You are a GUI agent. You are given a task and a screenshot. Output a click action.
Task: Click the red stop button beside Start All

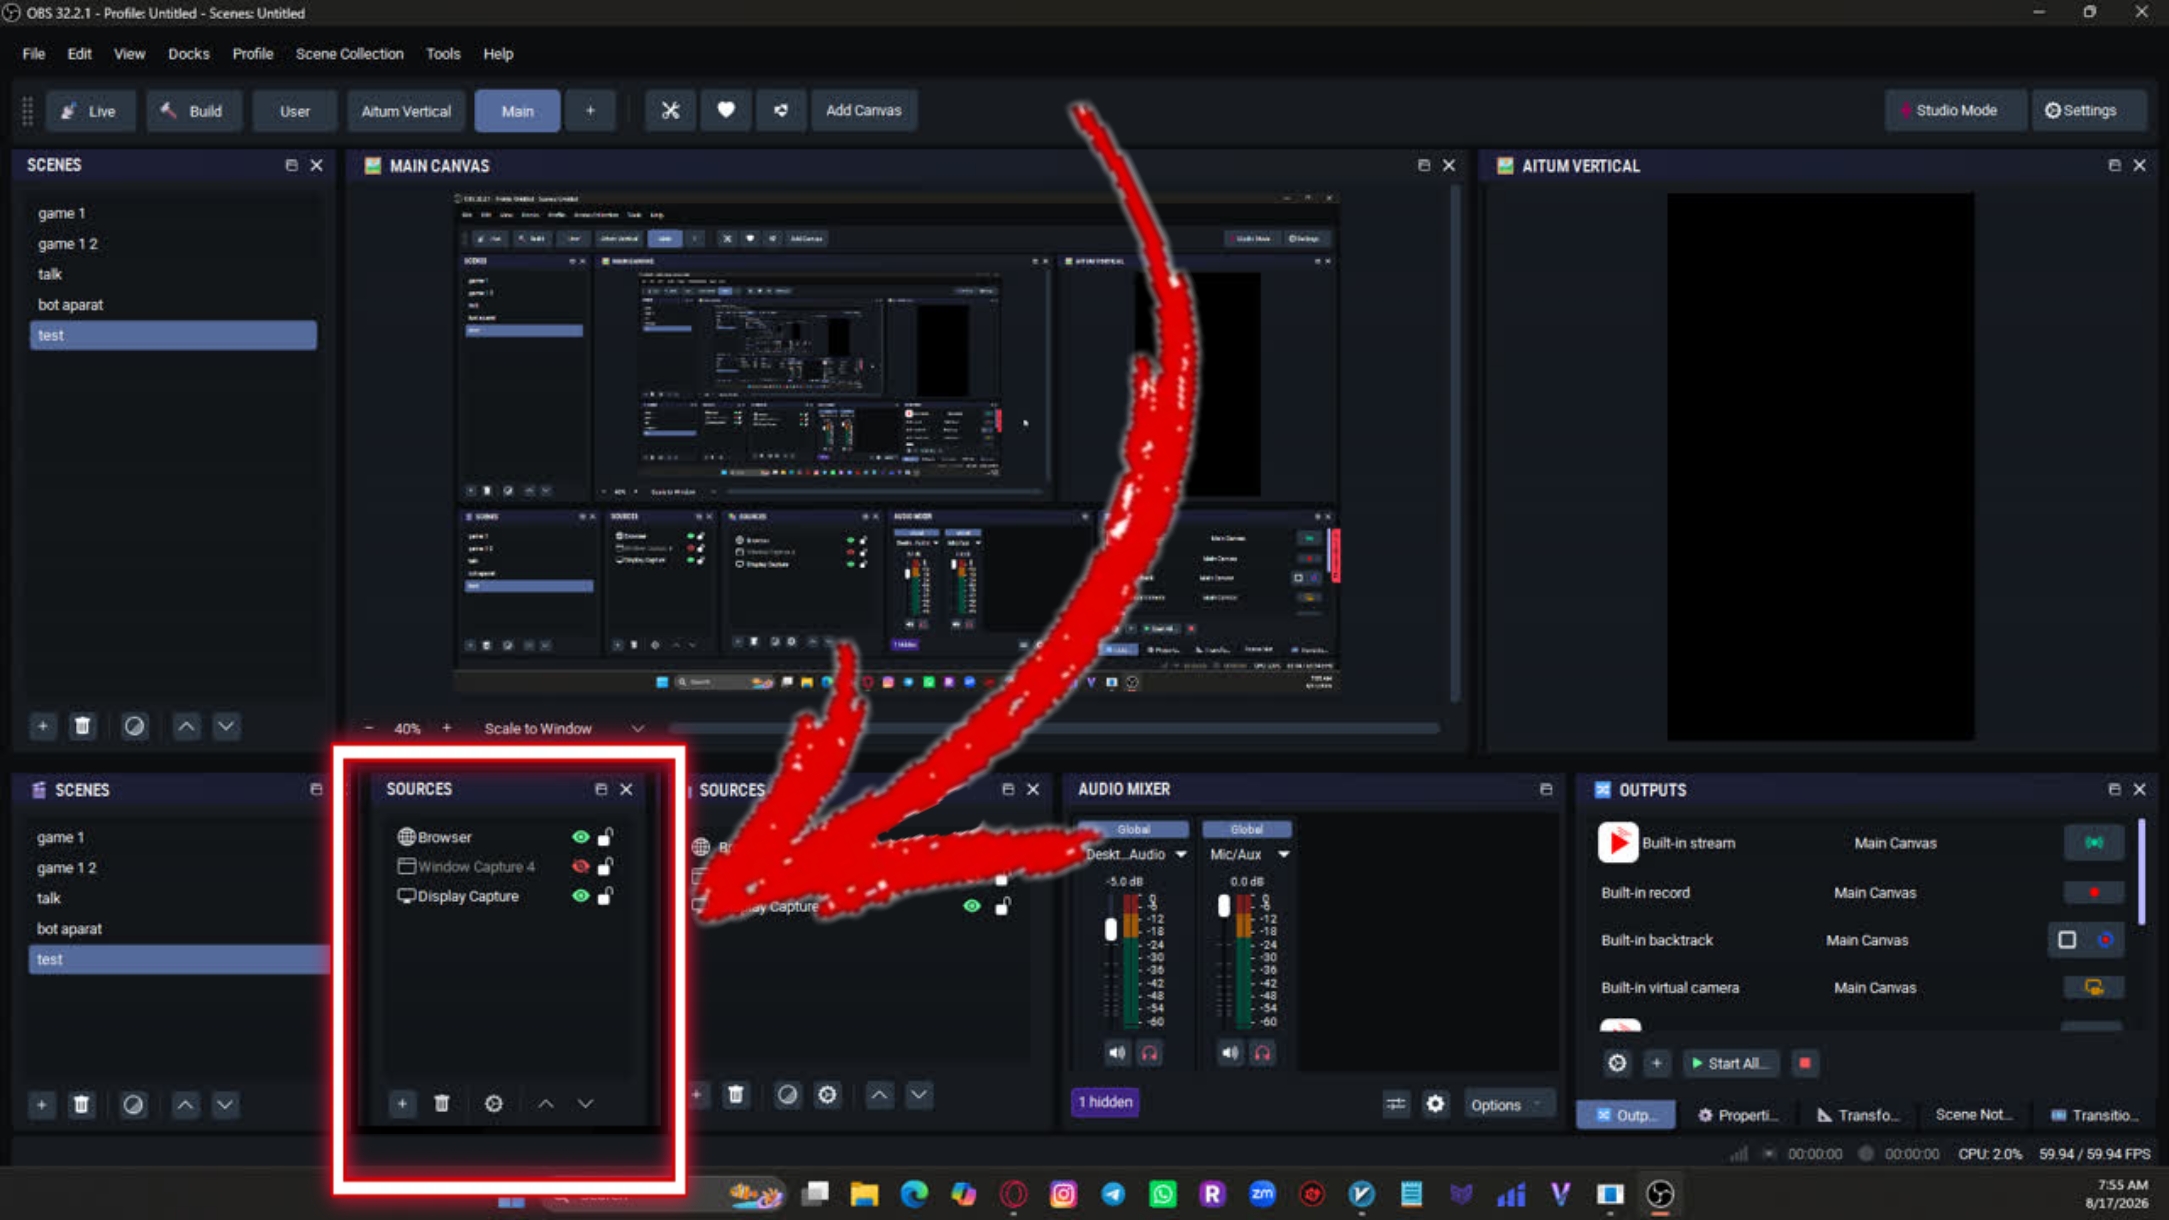(1805, 1063)
